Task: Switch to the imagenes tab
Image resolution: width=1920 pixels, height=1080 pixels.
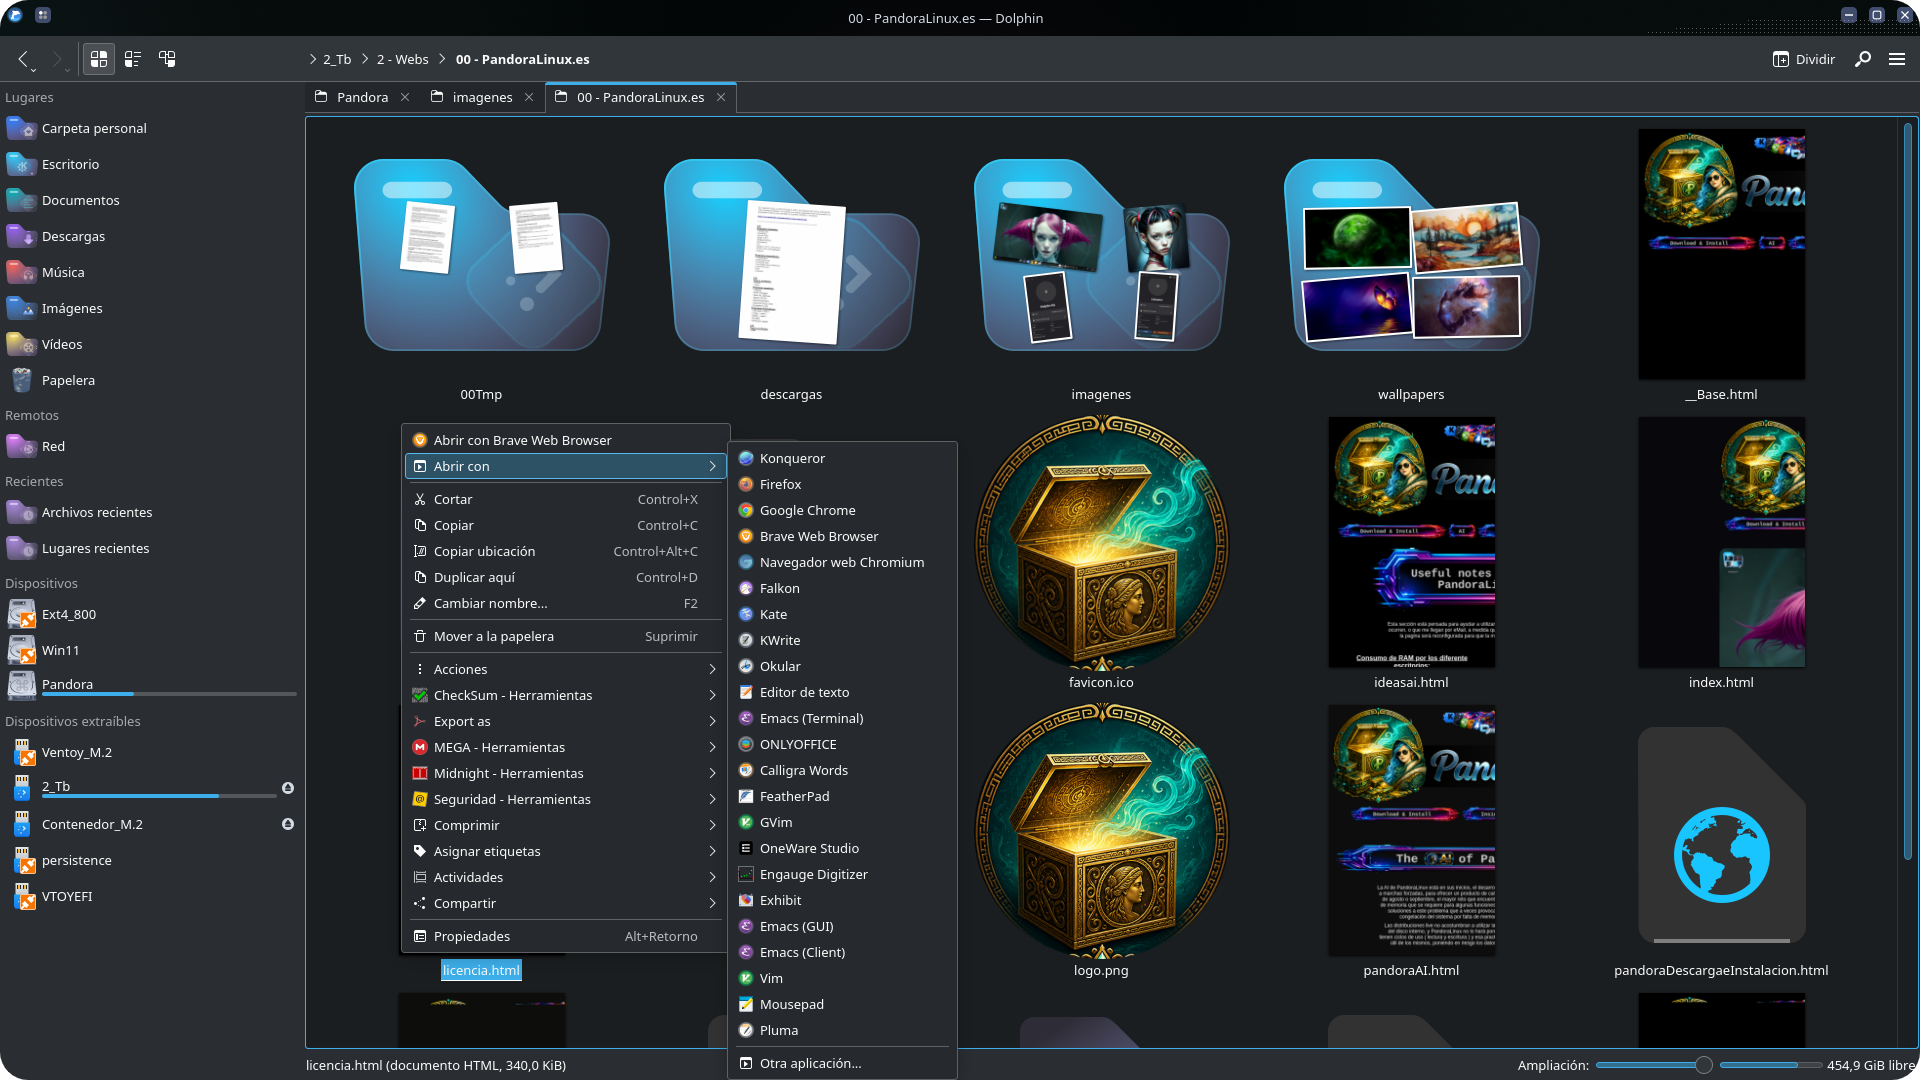Action: point(482,97)
